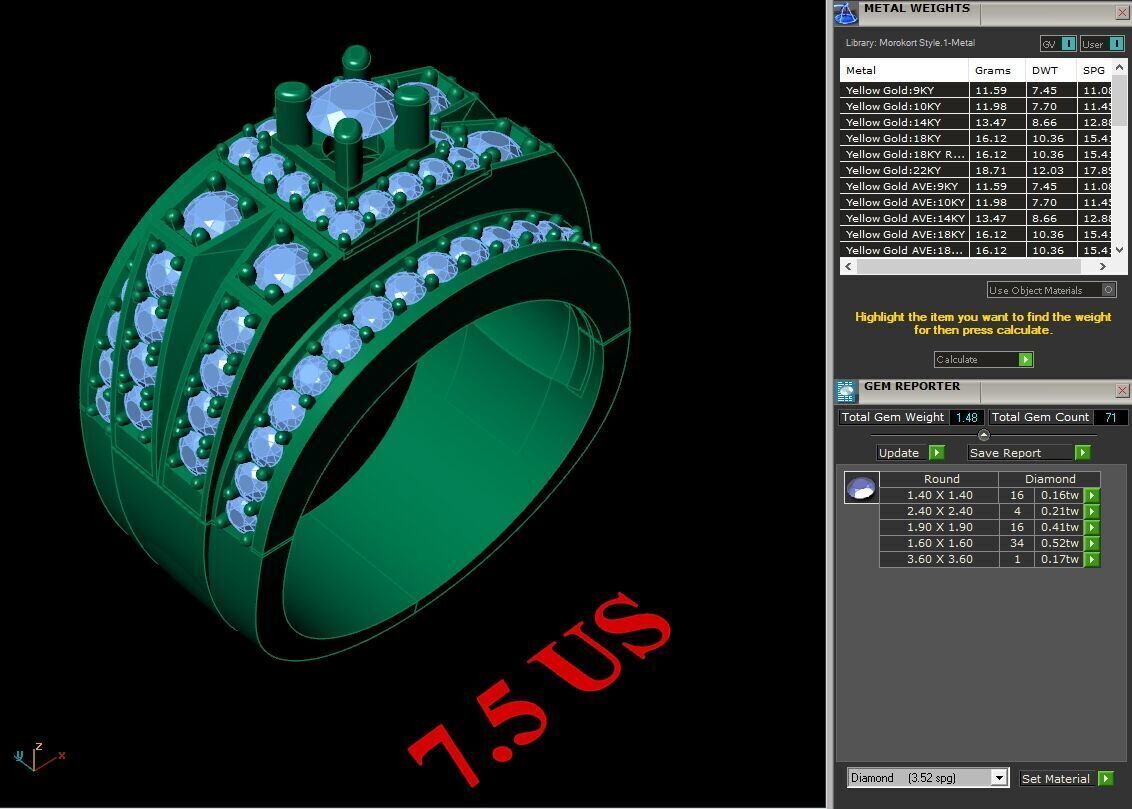Click the metal table scroll up arrow

(x=1119, y=67)
